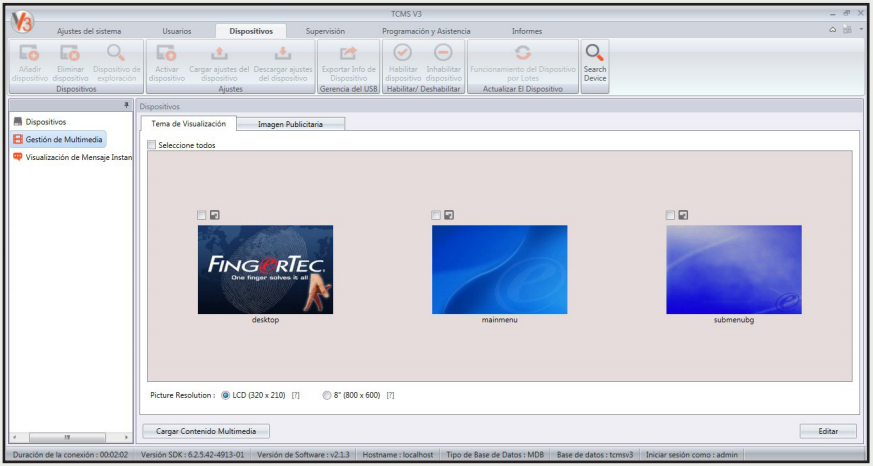Screen dimensions: 873x466
Task: Select LCD (320 x 210) resolution radio
Action: coord(225,395)
